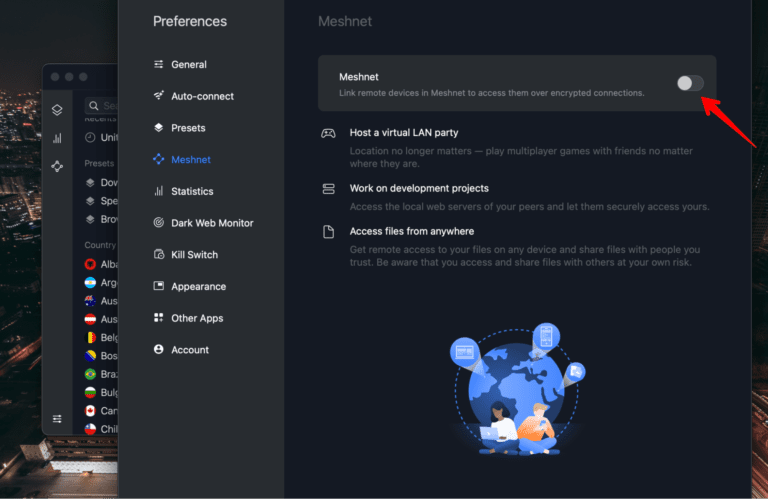The width and height of the screenshot is (768, 499).
Task: Click the 'Host a virtual LAN party' heading
Action: (404, 133)
